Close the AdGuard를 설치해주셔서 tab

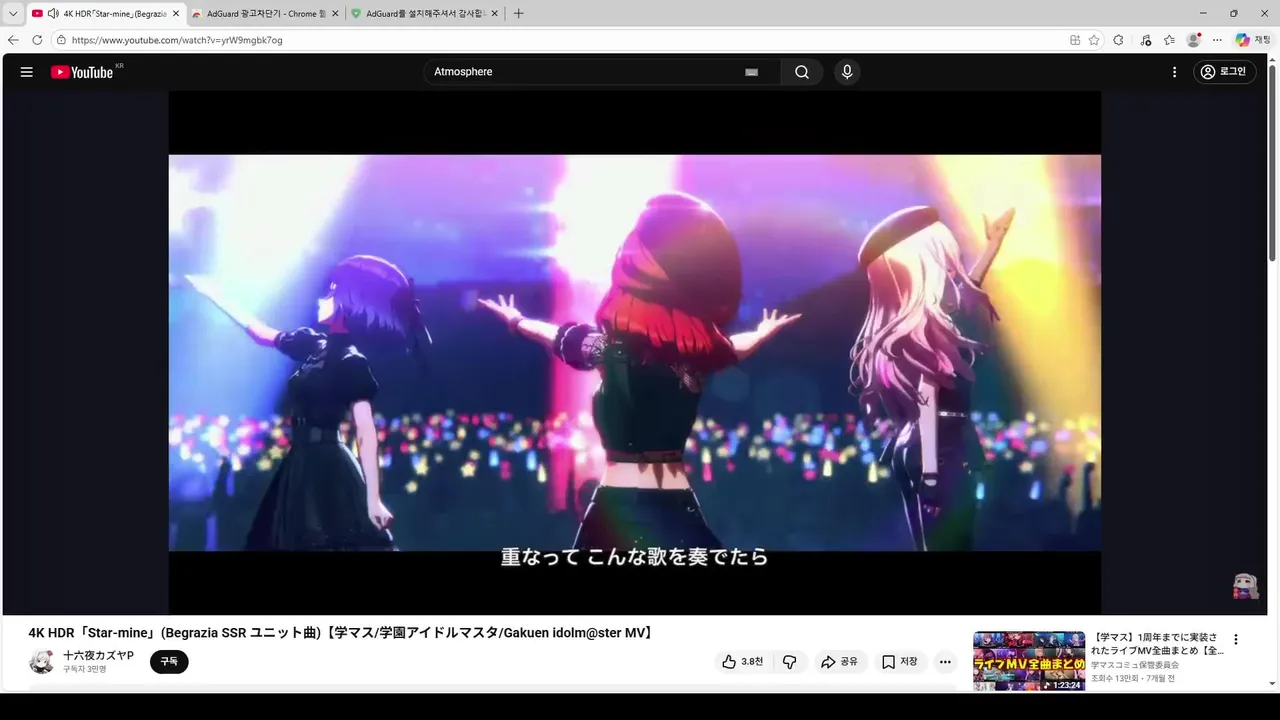click(x=494, y=14)
